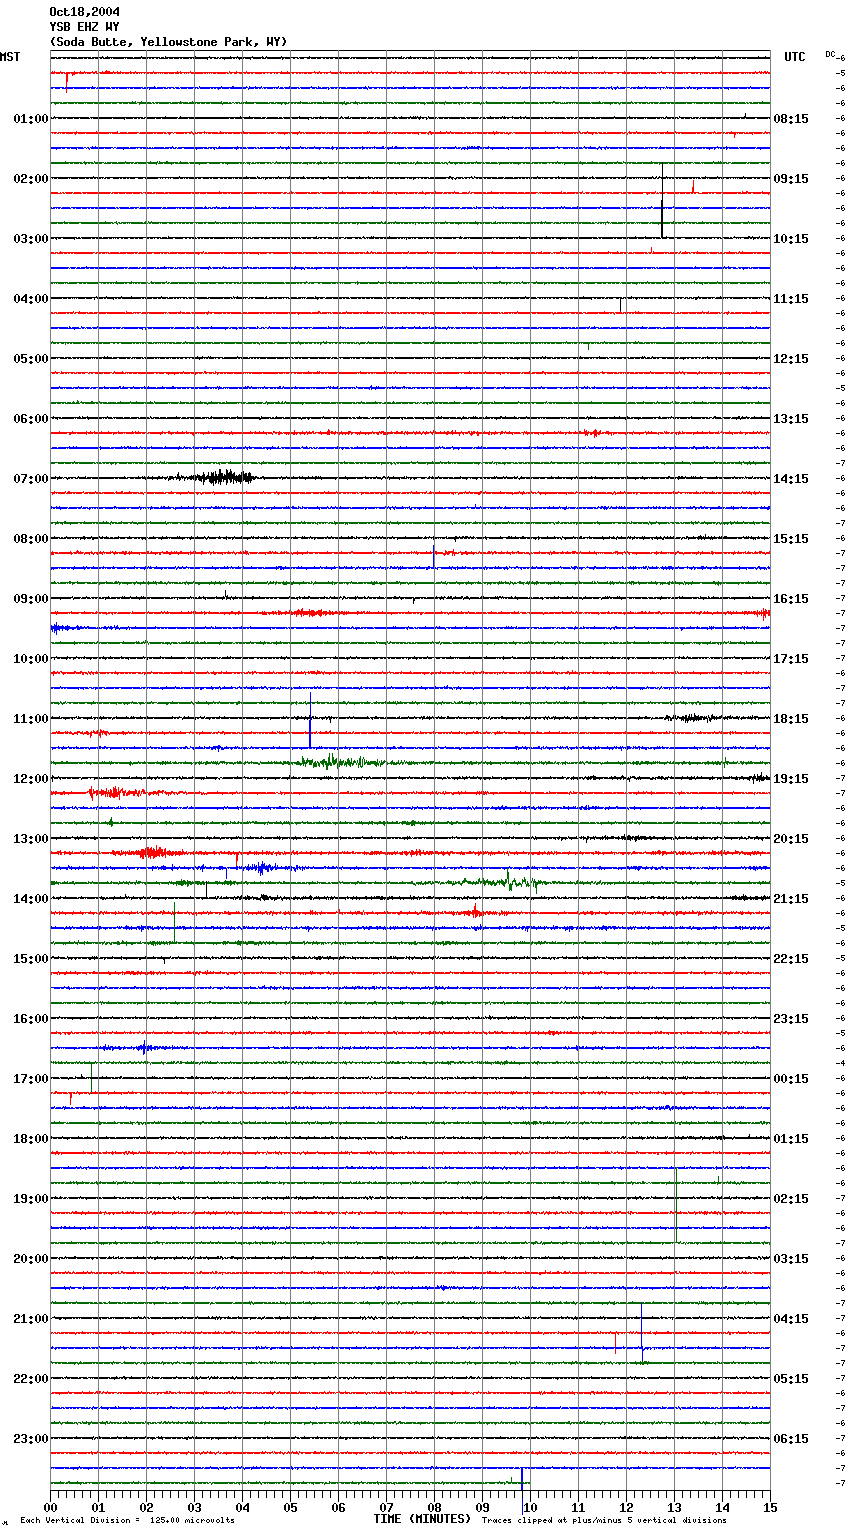Click the 15:00 MST time label
The image size is (850, 1534).
click(30, 959)
